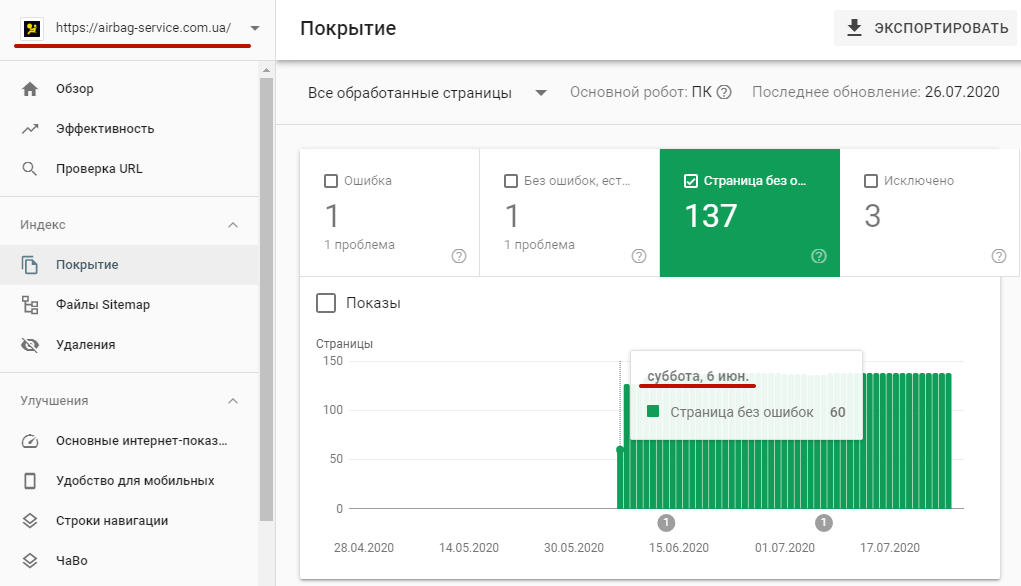Click the Основные интернет-показатели gauge icon
Viewport: 1021px width, 586px height.
pos(30,441)
